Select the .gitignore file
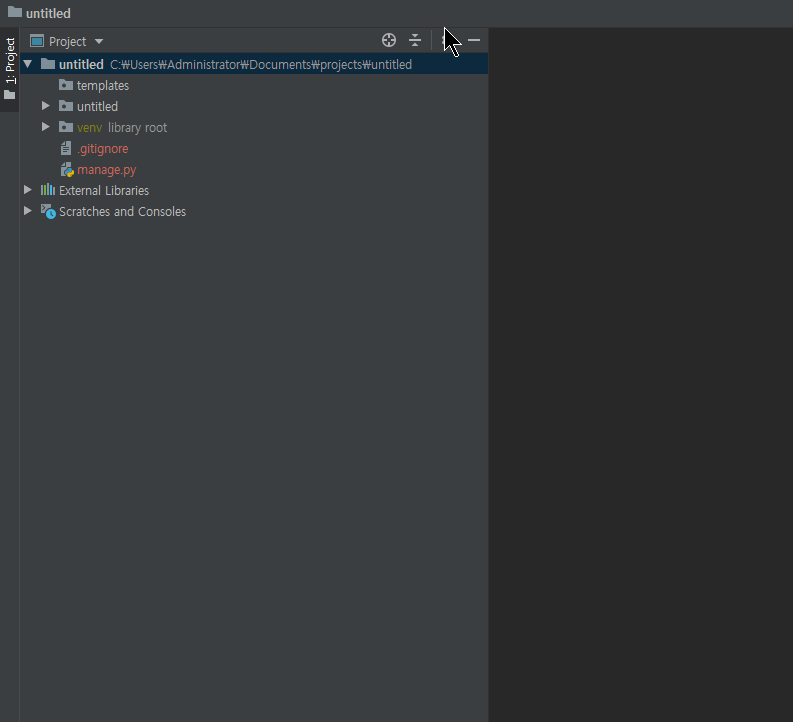793x722 pixels. (x=254, y=149)
